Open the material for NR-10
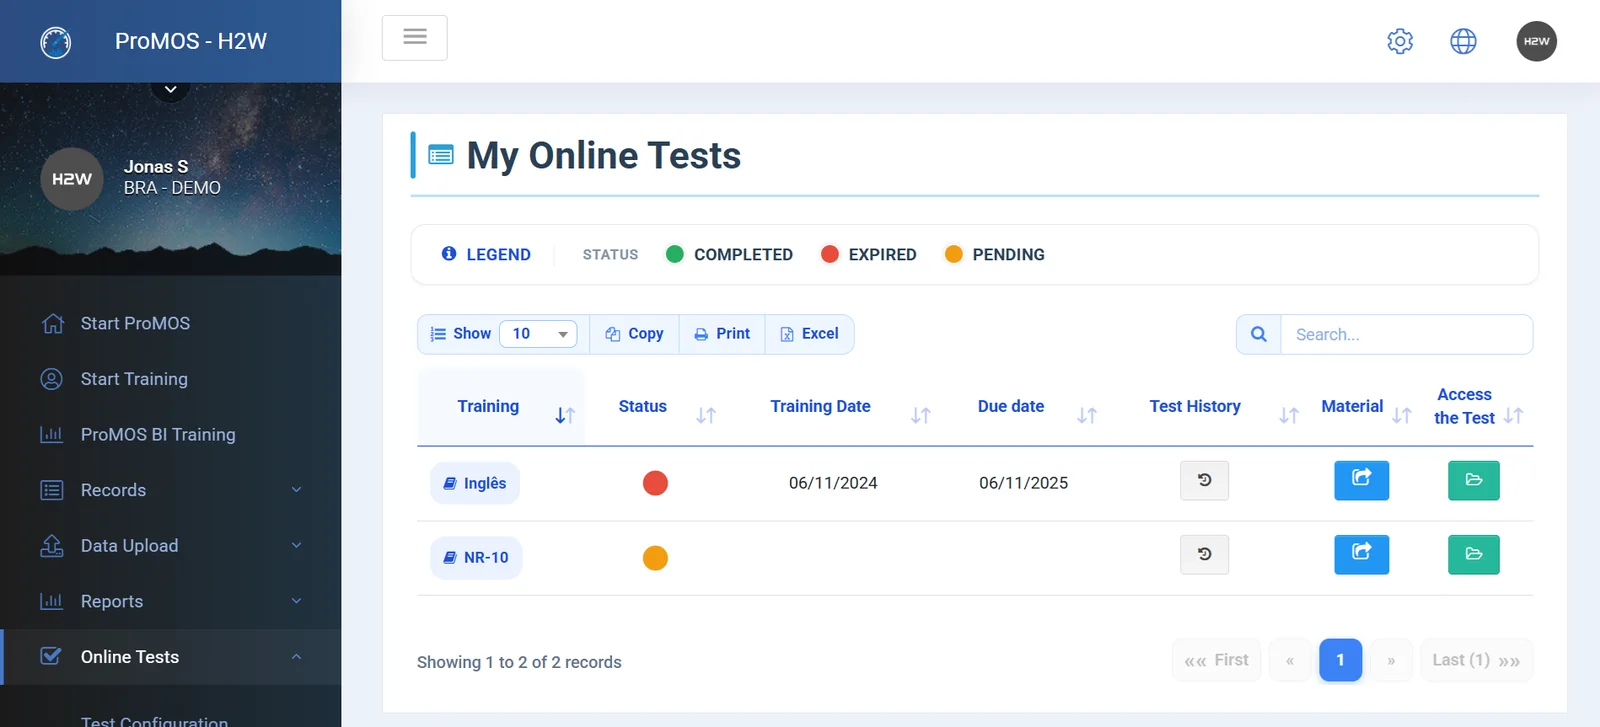 (x=1361, y=555)
